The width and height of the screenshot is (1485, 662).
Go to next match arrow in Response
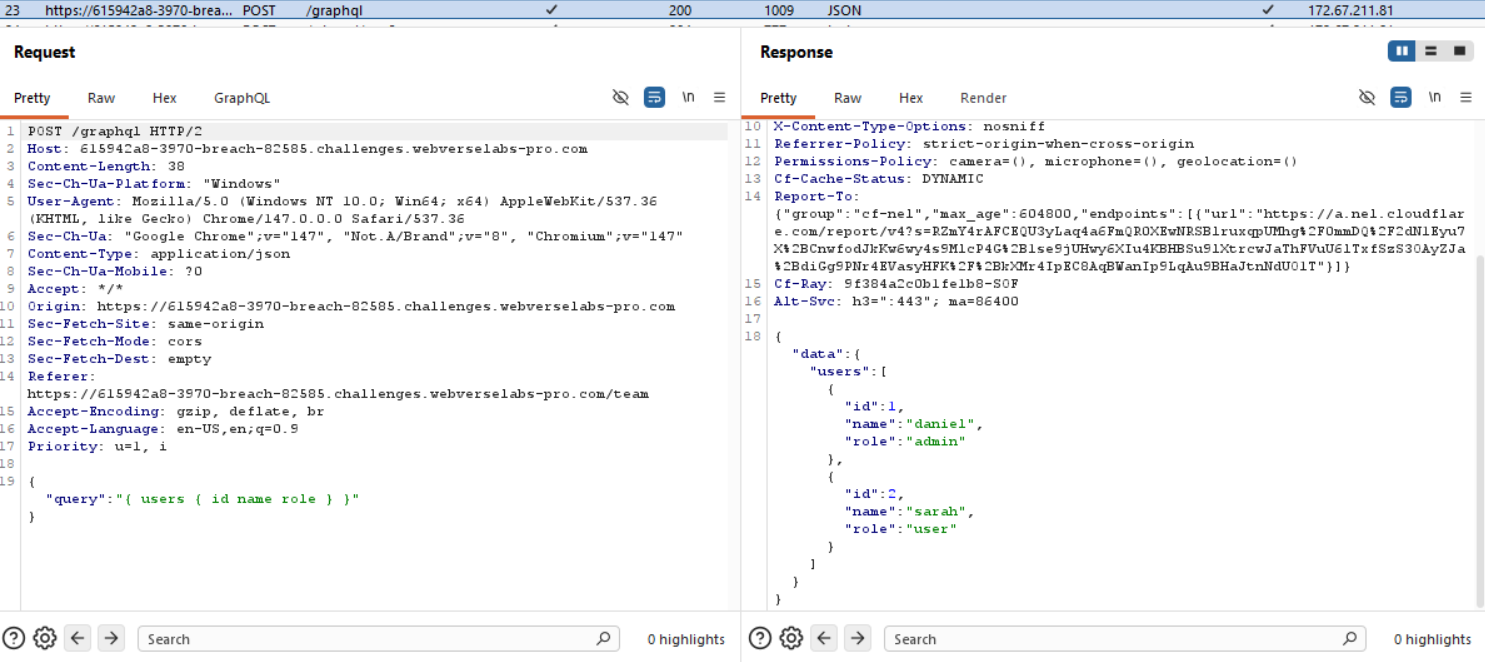pyautogui.click(x=857, y=638)
